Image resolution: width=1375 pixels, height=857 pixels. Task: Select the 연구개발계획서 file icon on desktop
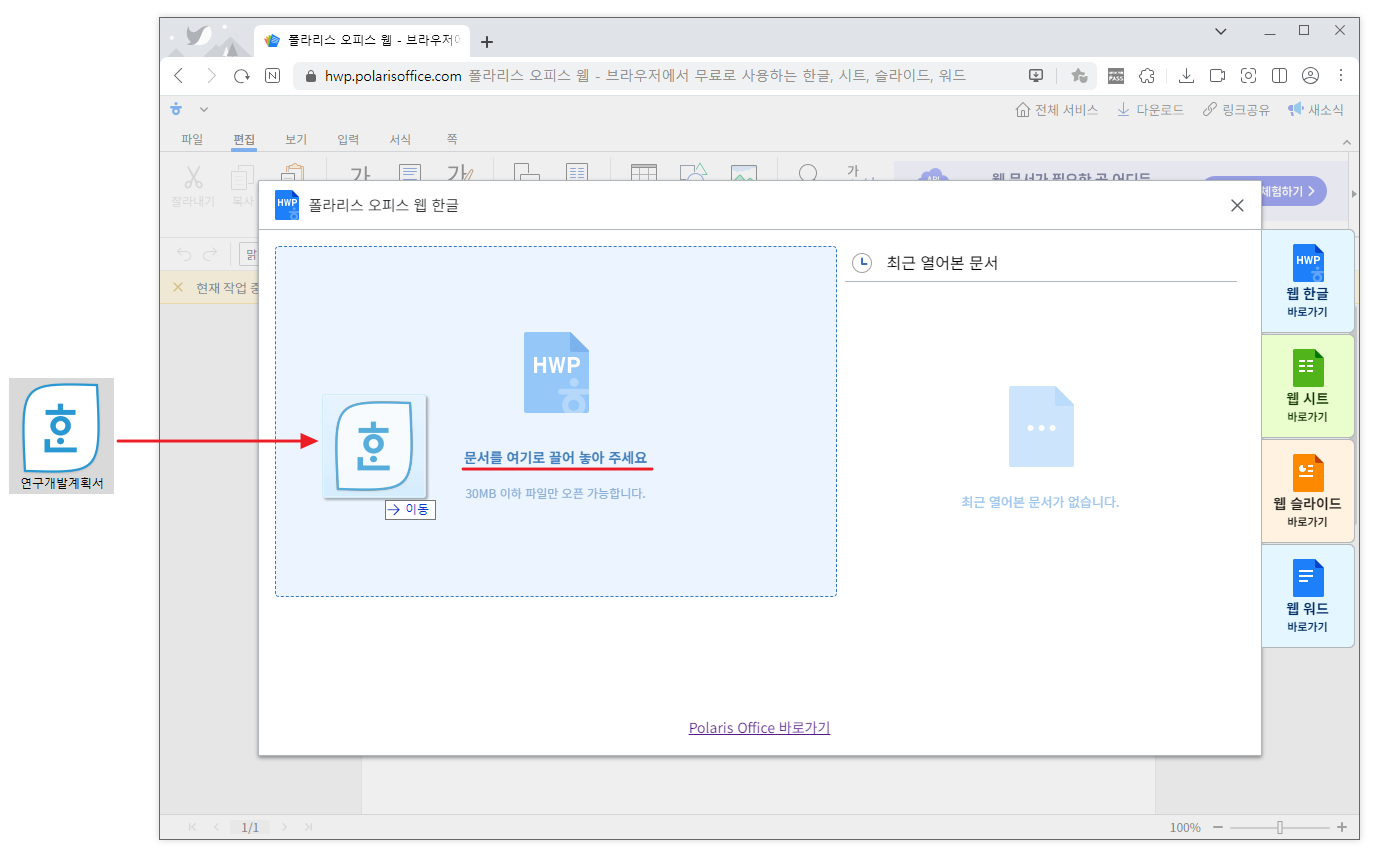(x=61, y=430)
